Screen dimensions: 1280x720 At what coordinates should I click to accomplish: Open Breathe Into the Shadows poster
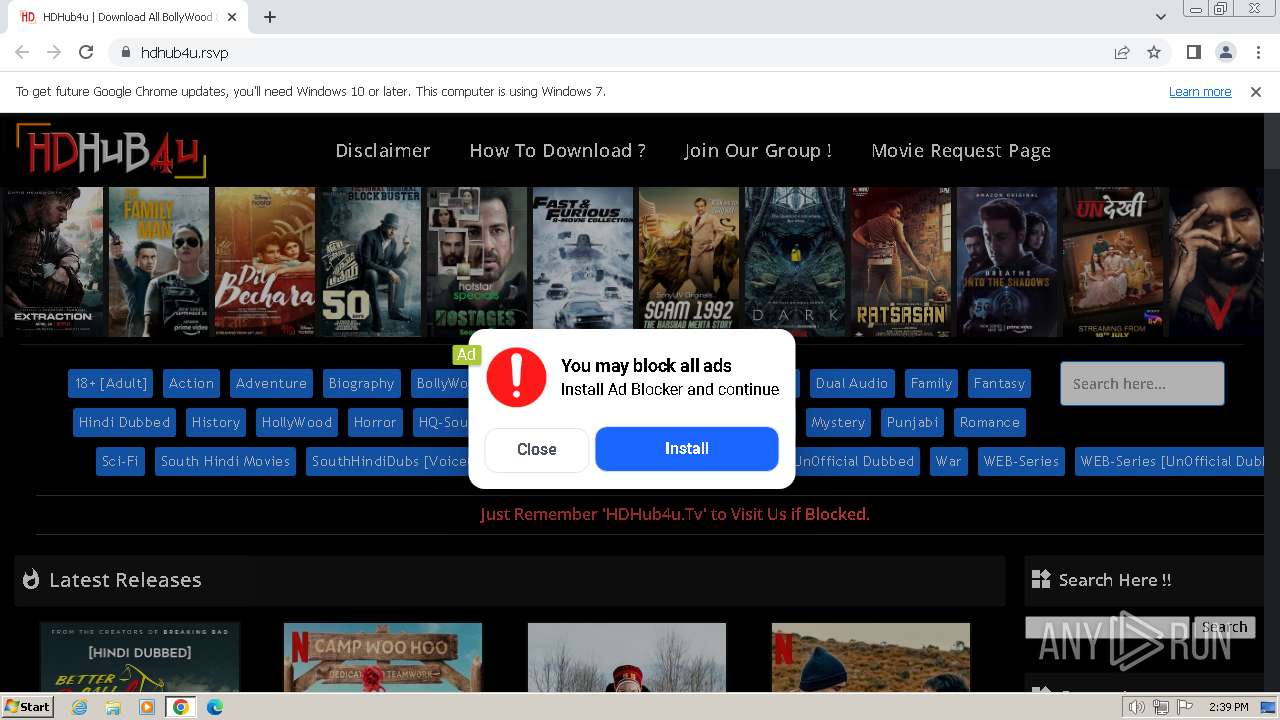(x=1007, y=261)
